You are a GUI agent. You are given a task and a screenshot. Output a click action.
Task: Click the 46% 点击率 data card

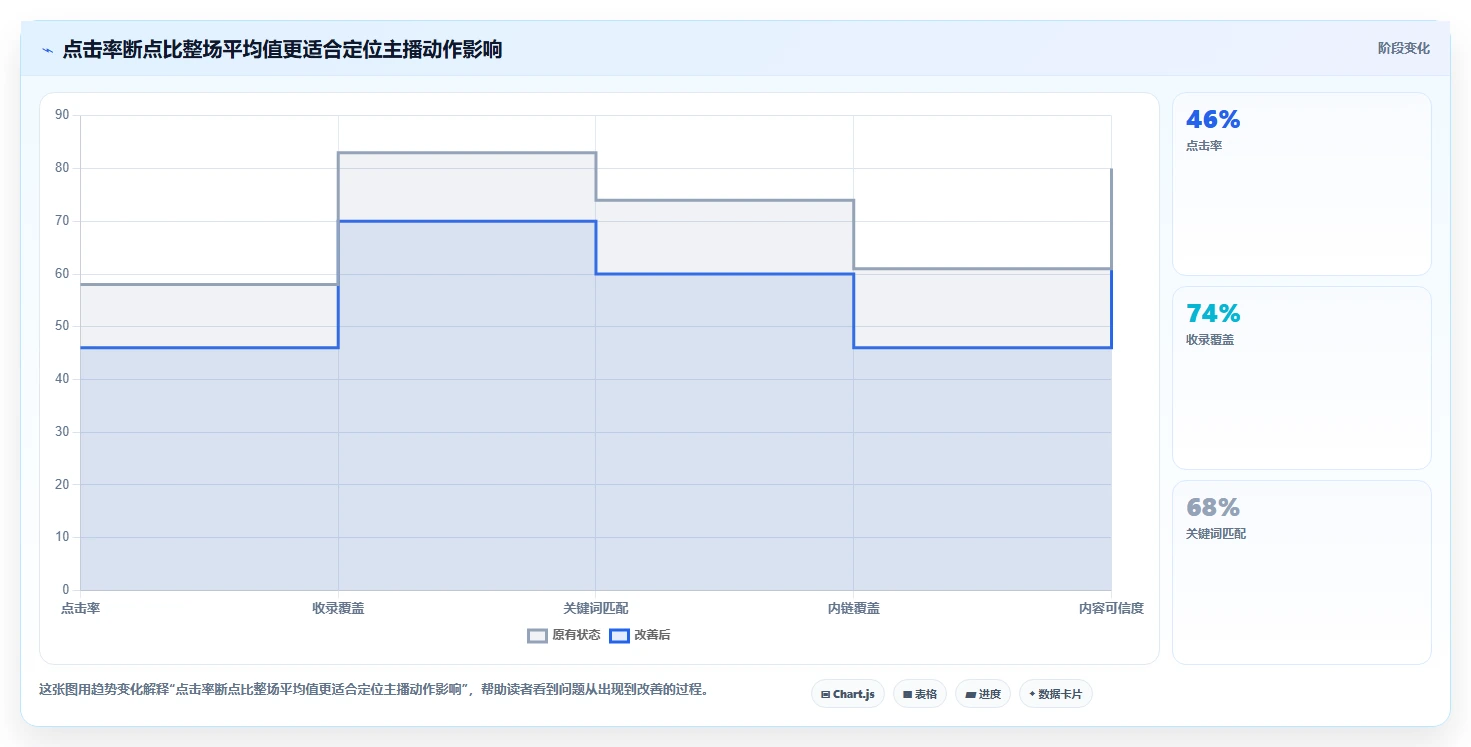[1302, 184]
